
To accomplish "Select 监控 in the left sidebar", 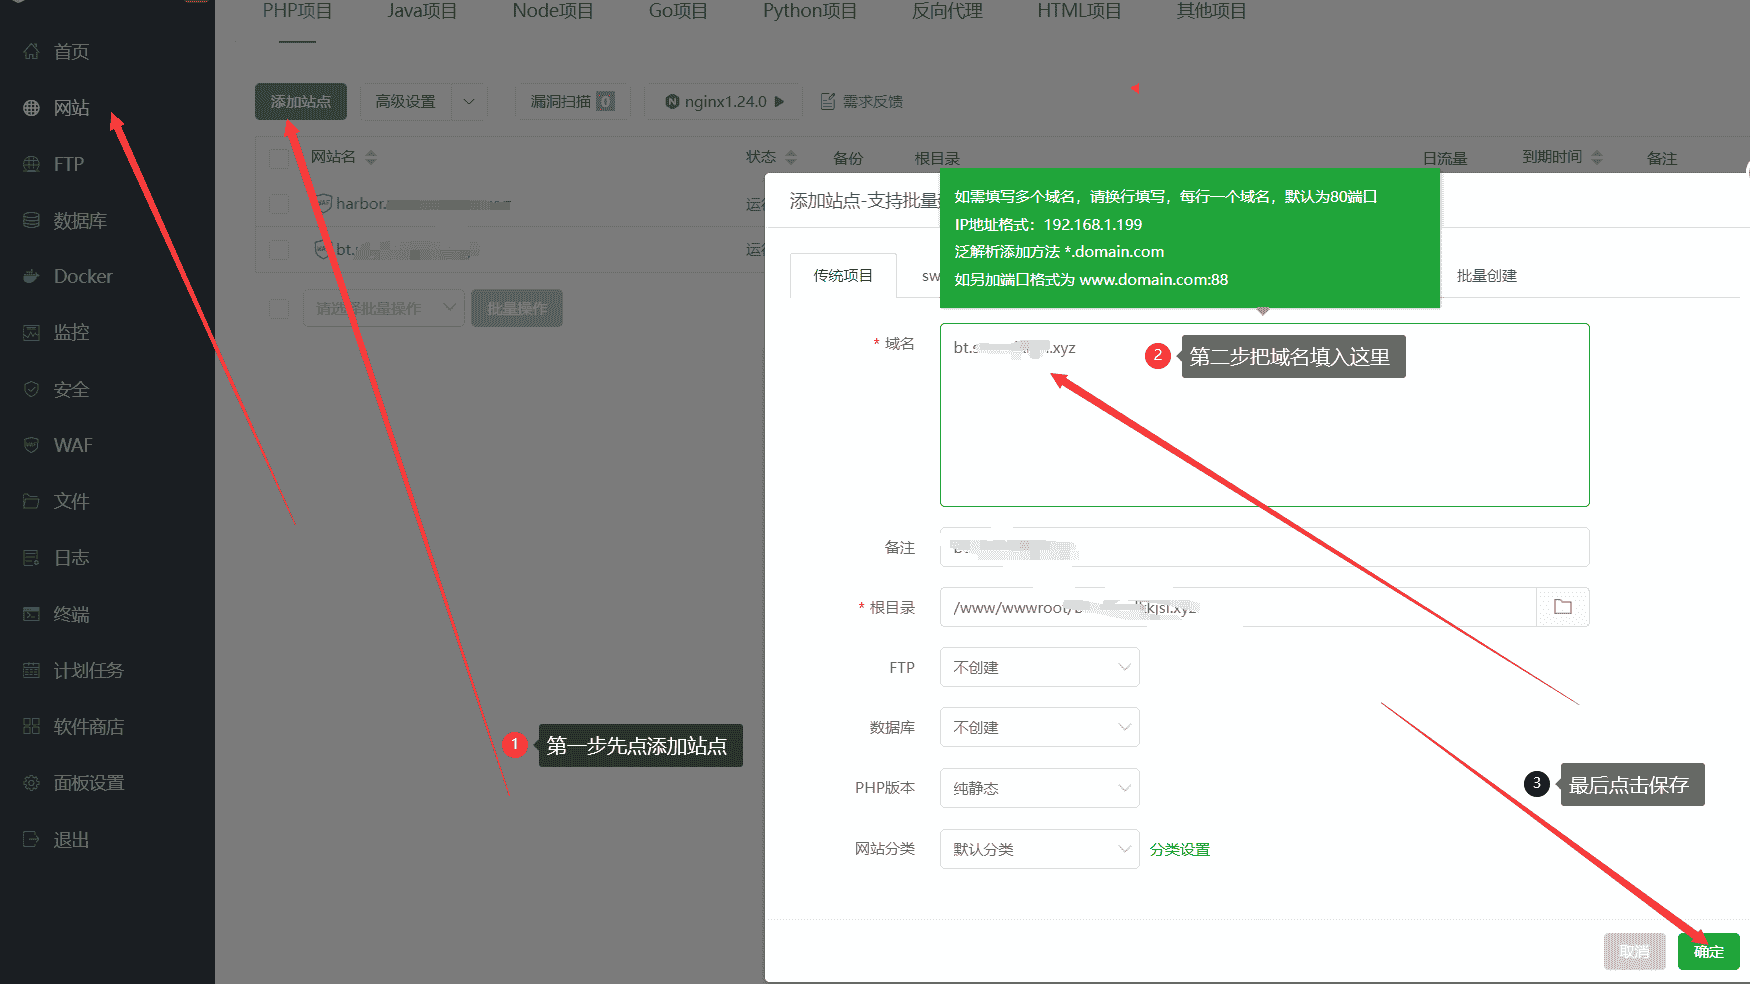I will (x=70, y=332).
